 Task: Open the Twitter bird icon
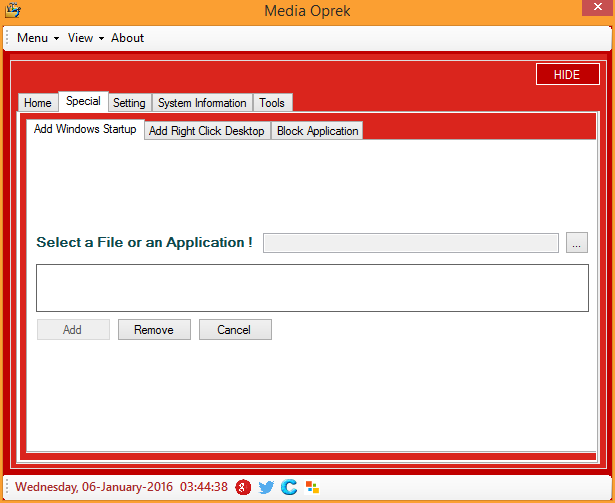266,487
